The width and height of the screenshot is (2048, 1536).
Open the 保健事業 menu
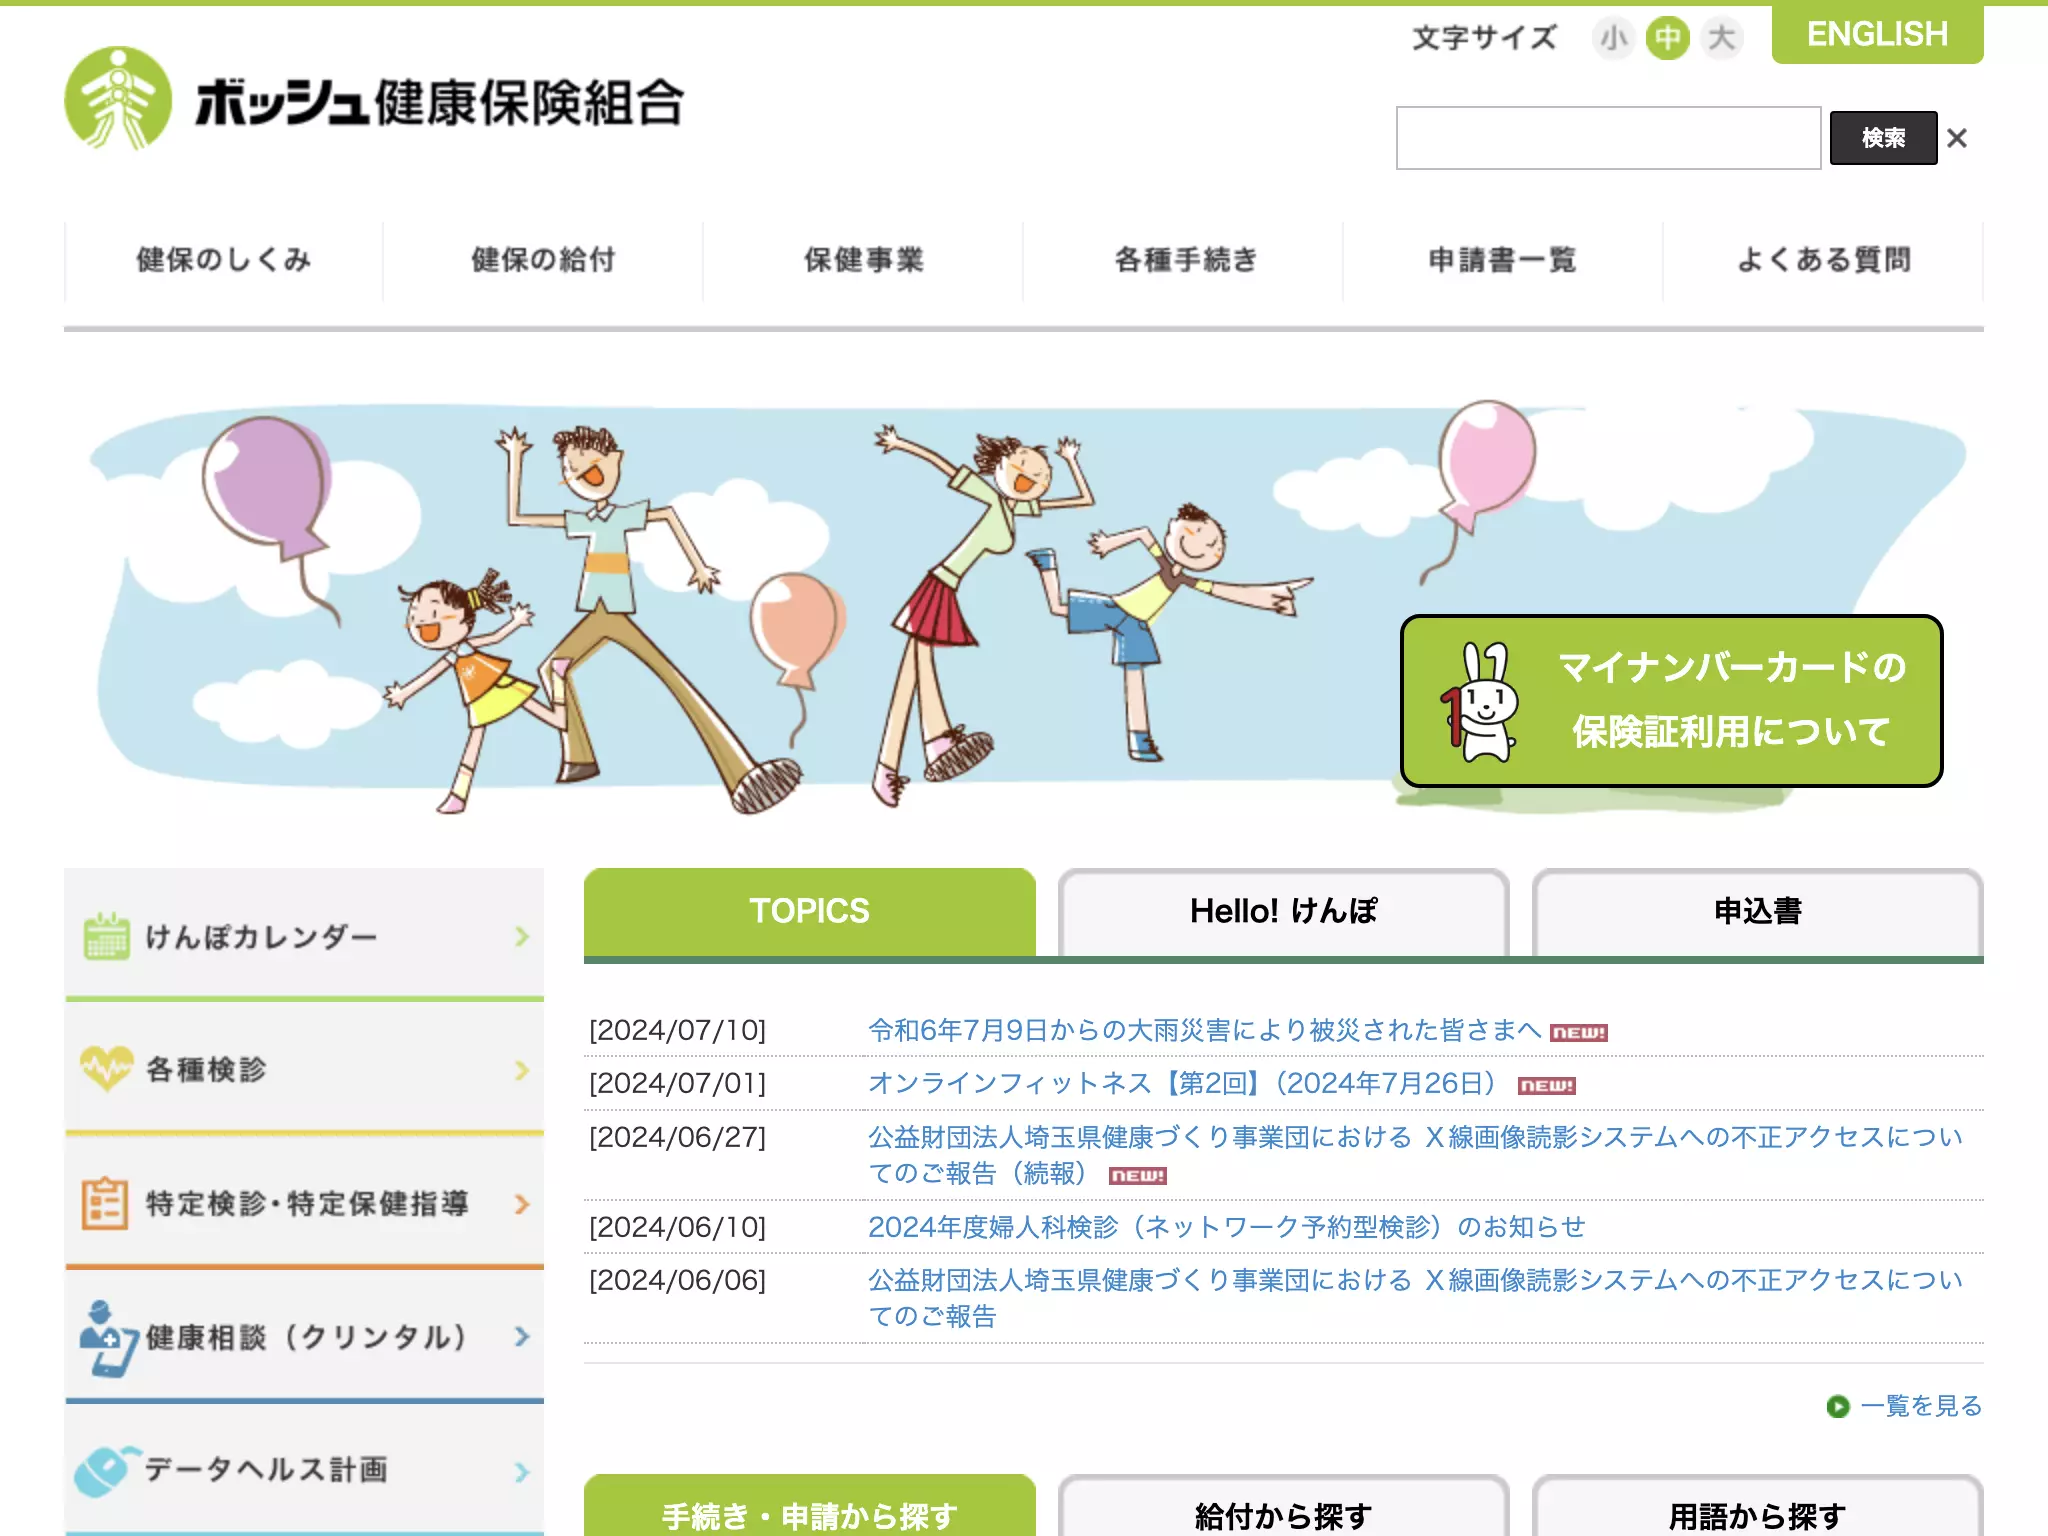pyautogui.click(x=863, y=260)
